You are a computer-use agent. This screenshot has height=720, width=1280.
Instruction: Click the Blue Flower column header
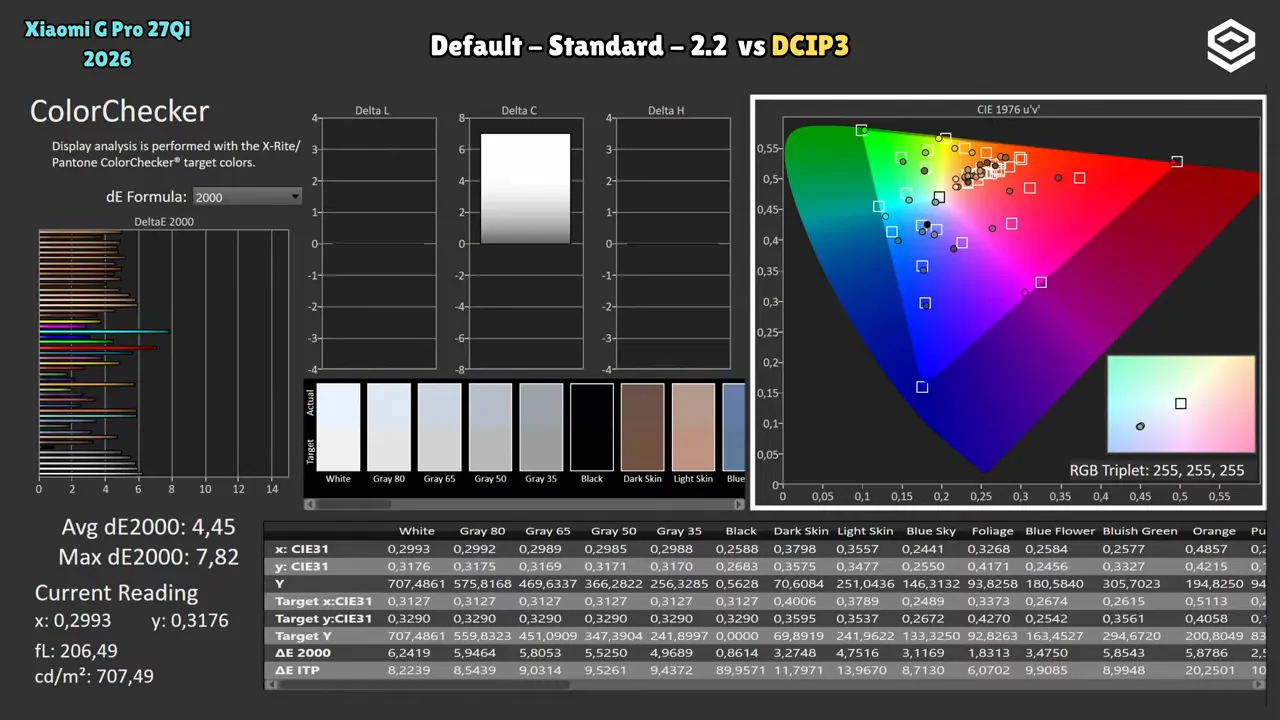pos(1059,531)
